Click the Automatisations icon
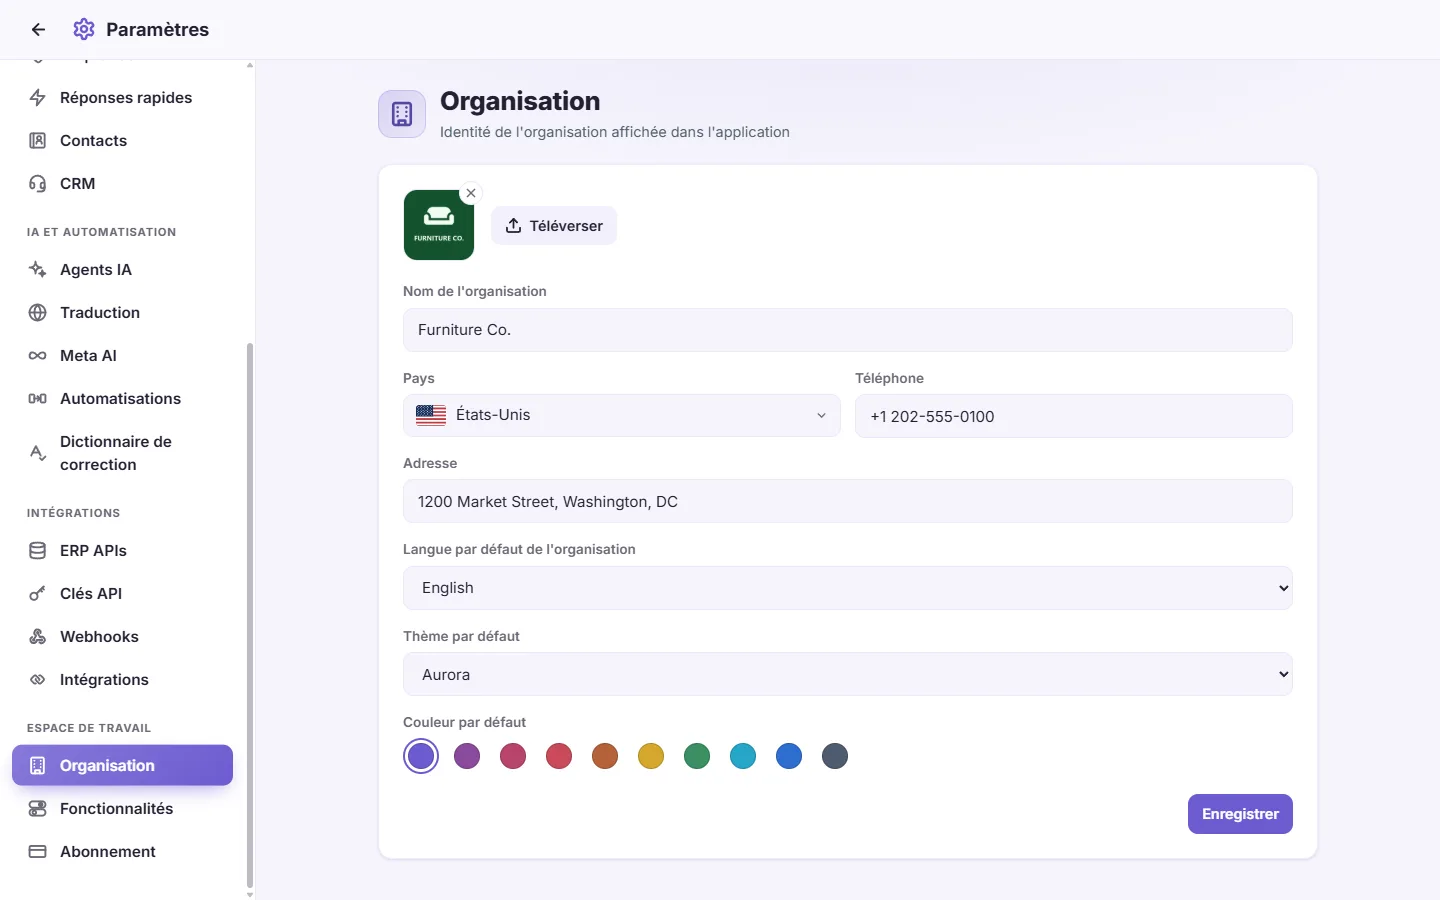The height and width of the screenshot is (900, 1440). [38, 399]
